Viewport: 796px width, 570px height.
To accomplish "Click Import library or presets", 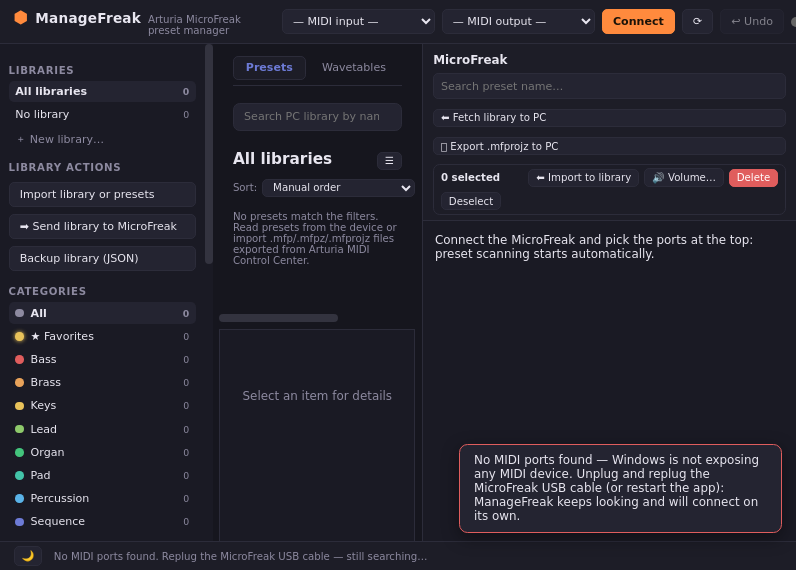I will click(102, 194).
